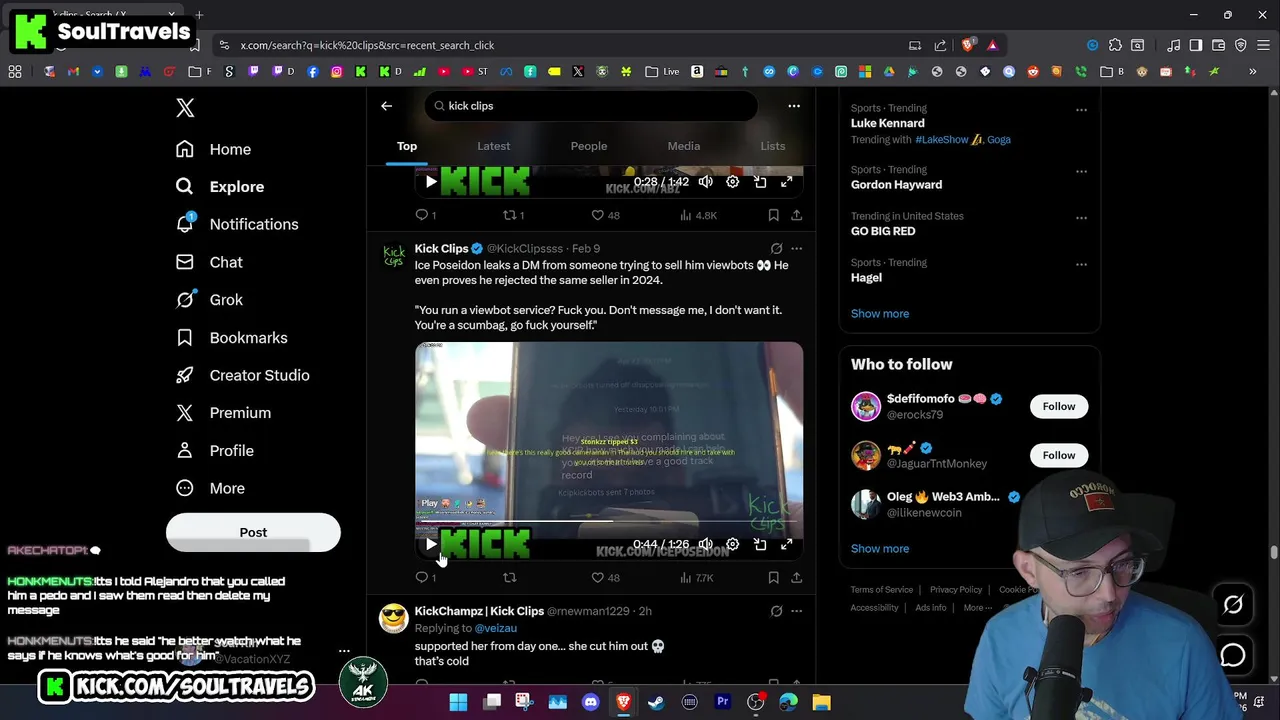Bookmark the top post with 4.8K views
This screenshot has height=720, width=1280.
click(x=773, y=215)
